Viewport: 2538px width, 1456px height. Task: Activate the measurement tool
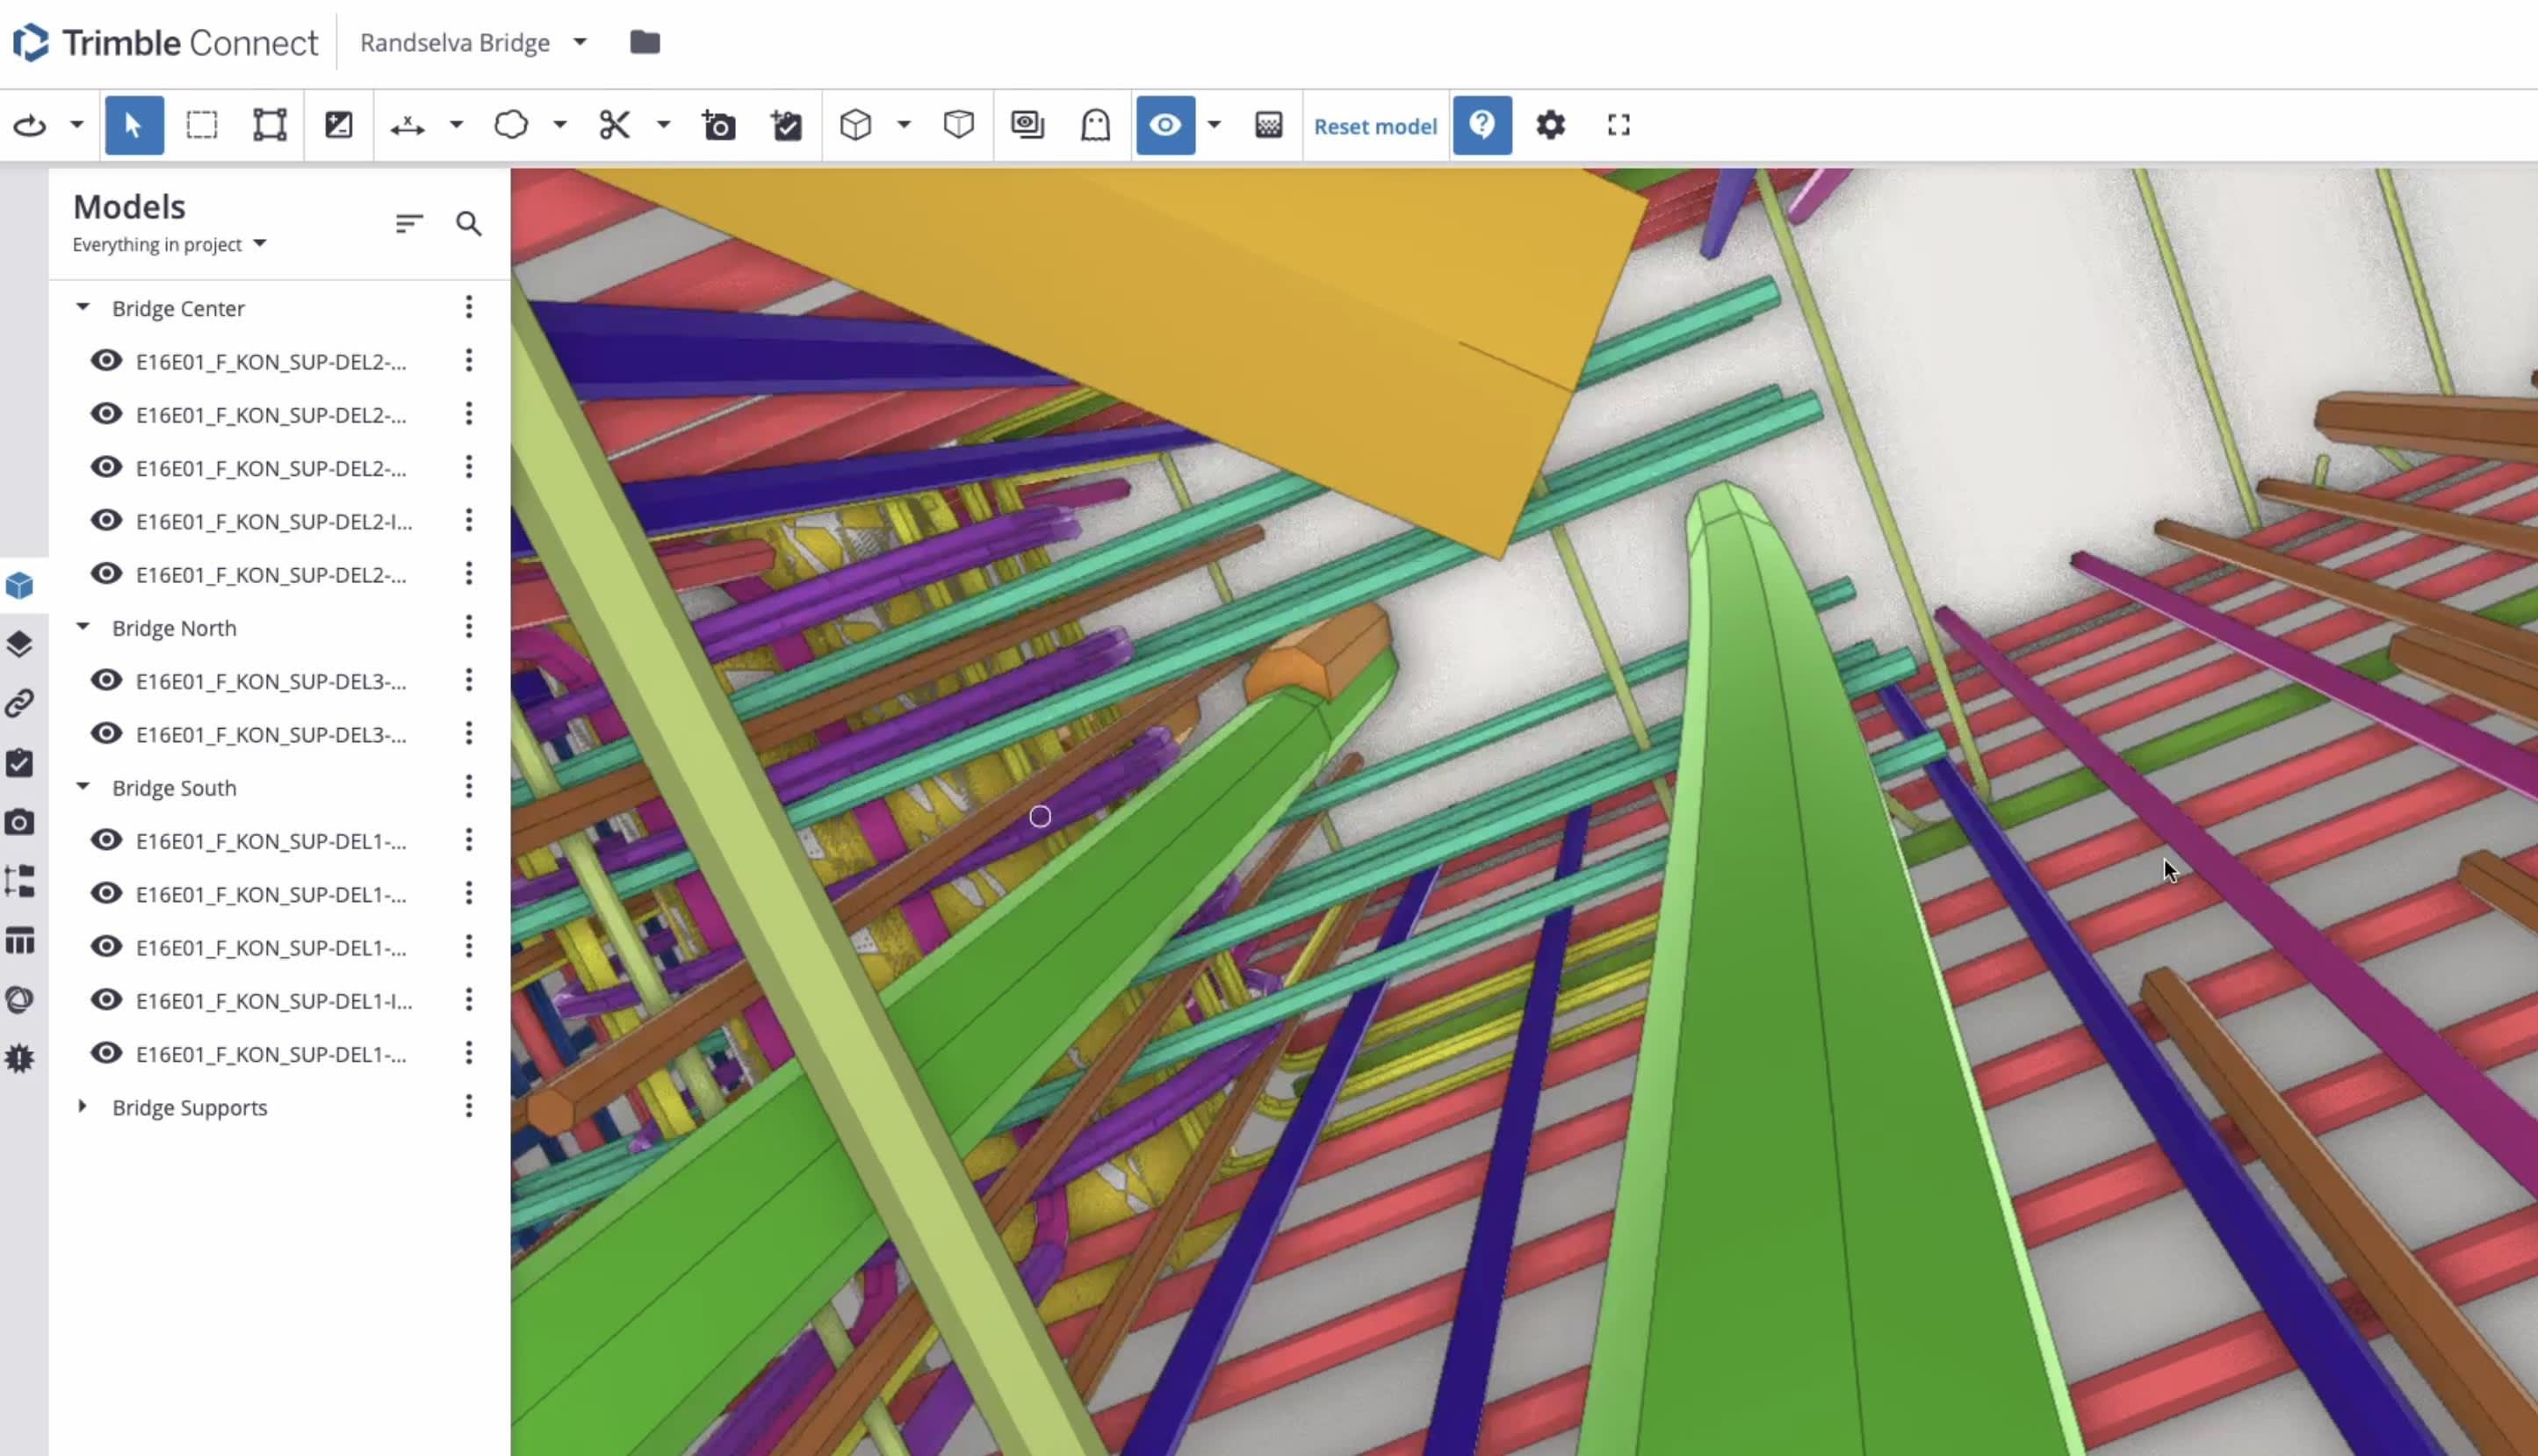tap(408, 125)
